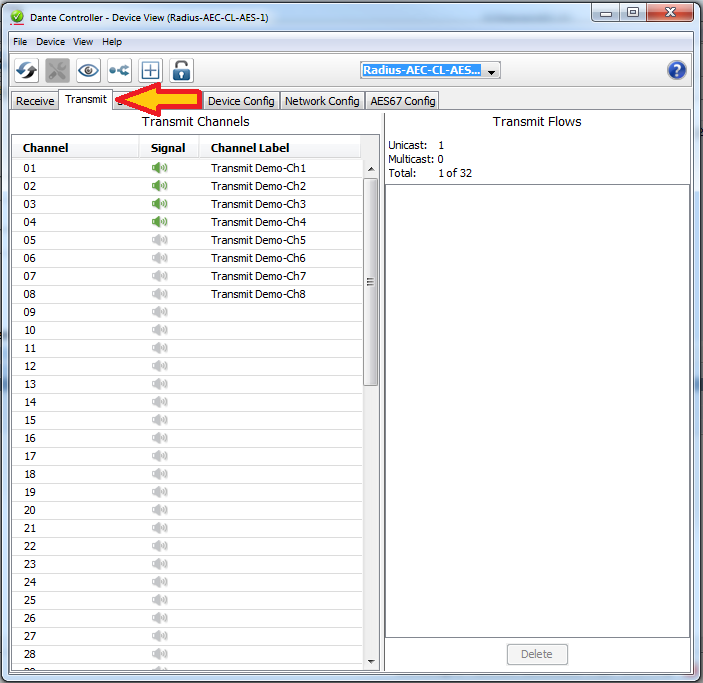This screenshot has width=703, height=683.
Task: Click the Channel column header
Action: 75,148
